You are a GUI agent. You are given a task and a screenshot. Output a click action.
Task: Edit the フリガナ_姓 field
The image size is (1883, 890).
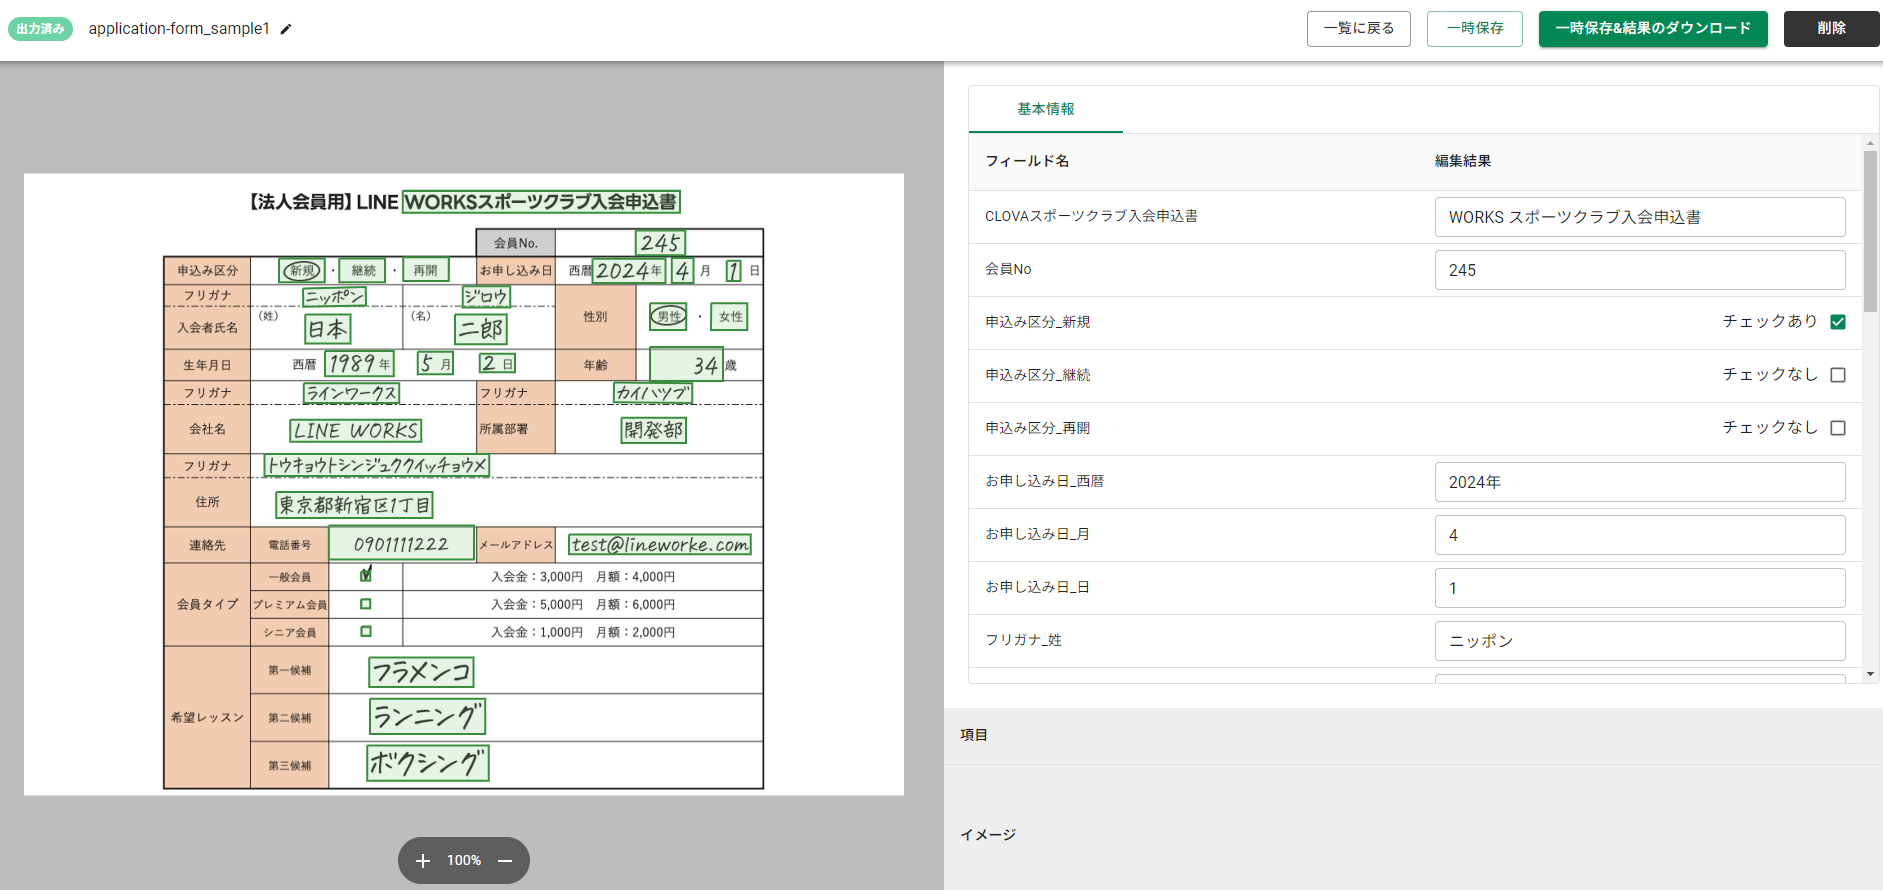click(x=1640, y=641)
